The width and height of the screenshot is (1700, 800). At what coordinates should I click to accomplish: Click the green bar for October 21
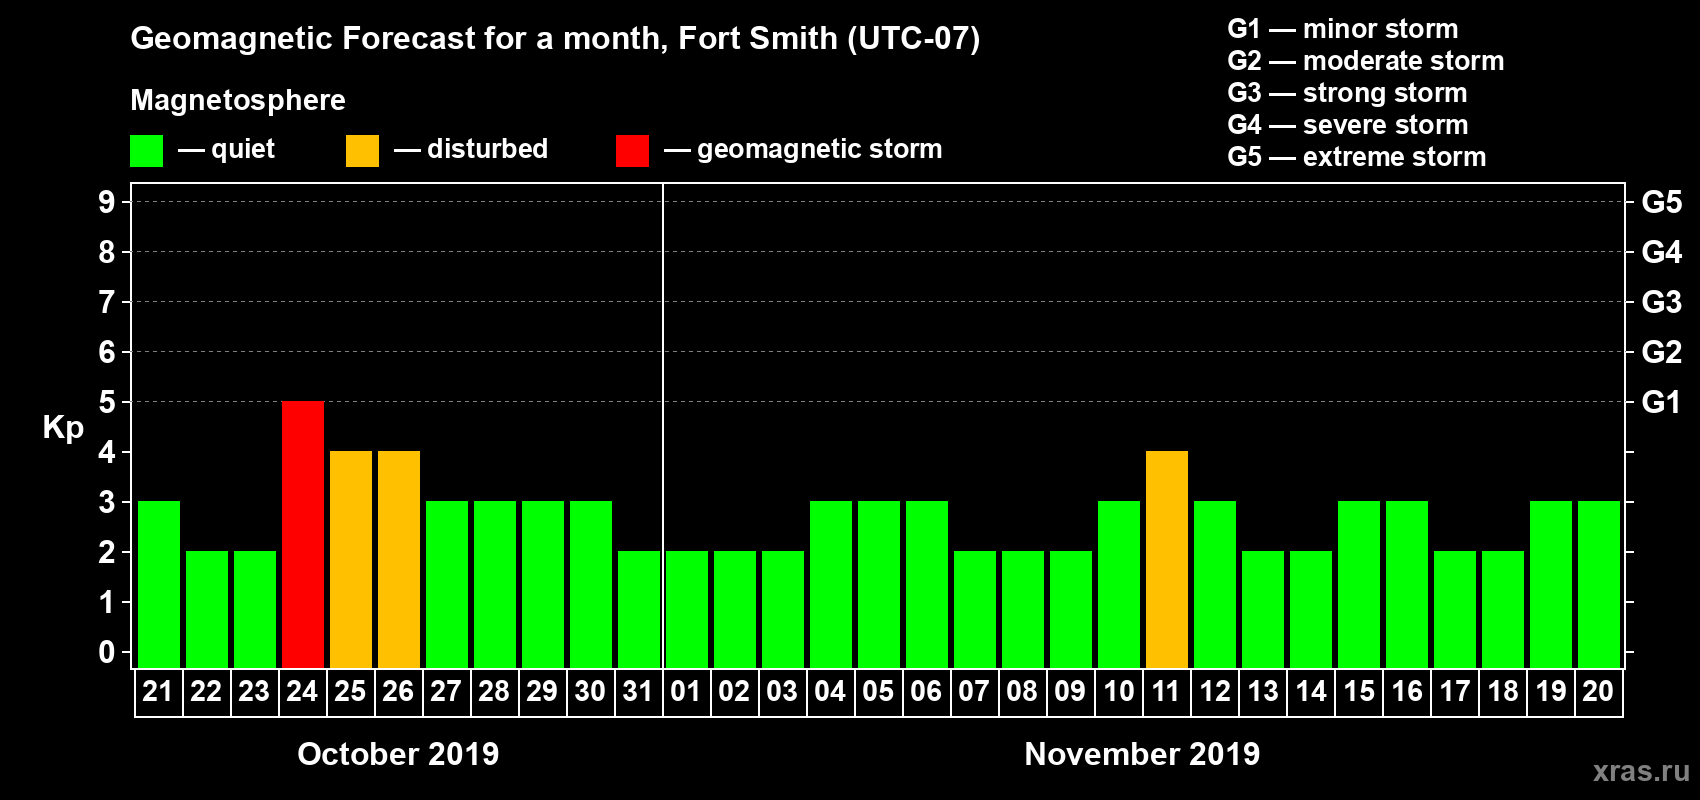pyautogui.click(x=159, y=585)
